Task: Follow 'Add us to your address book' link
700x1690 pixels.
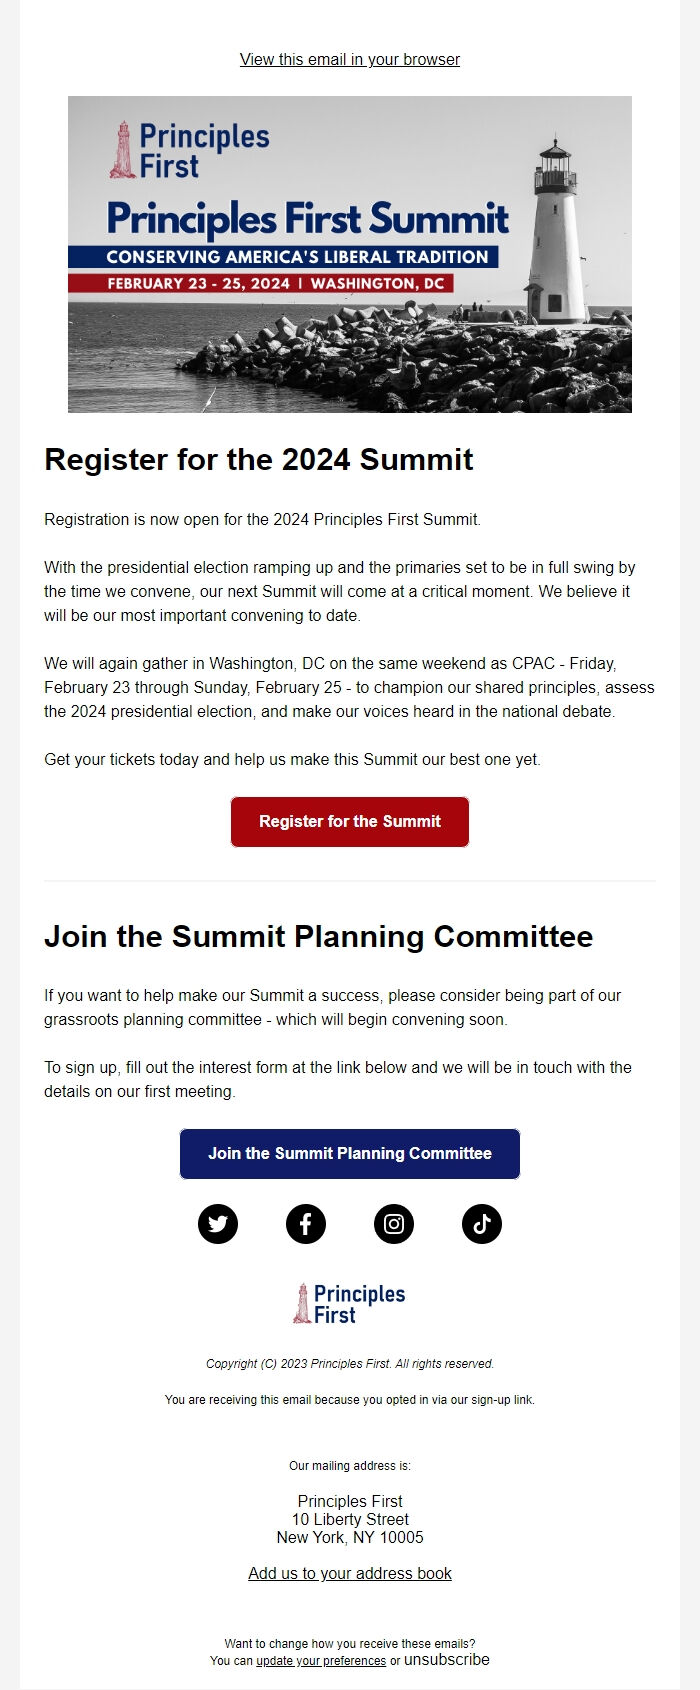Action: 350,1573
